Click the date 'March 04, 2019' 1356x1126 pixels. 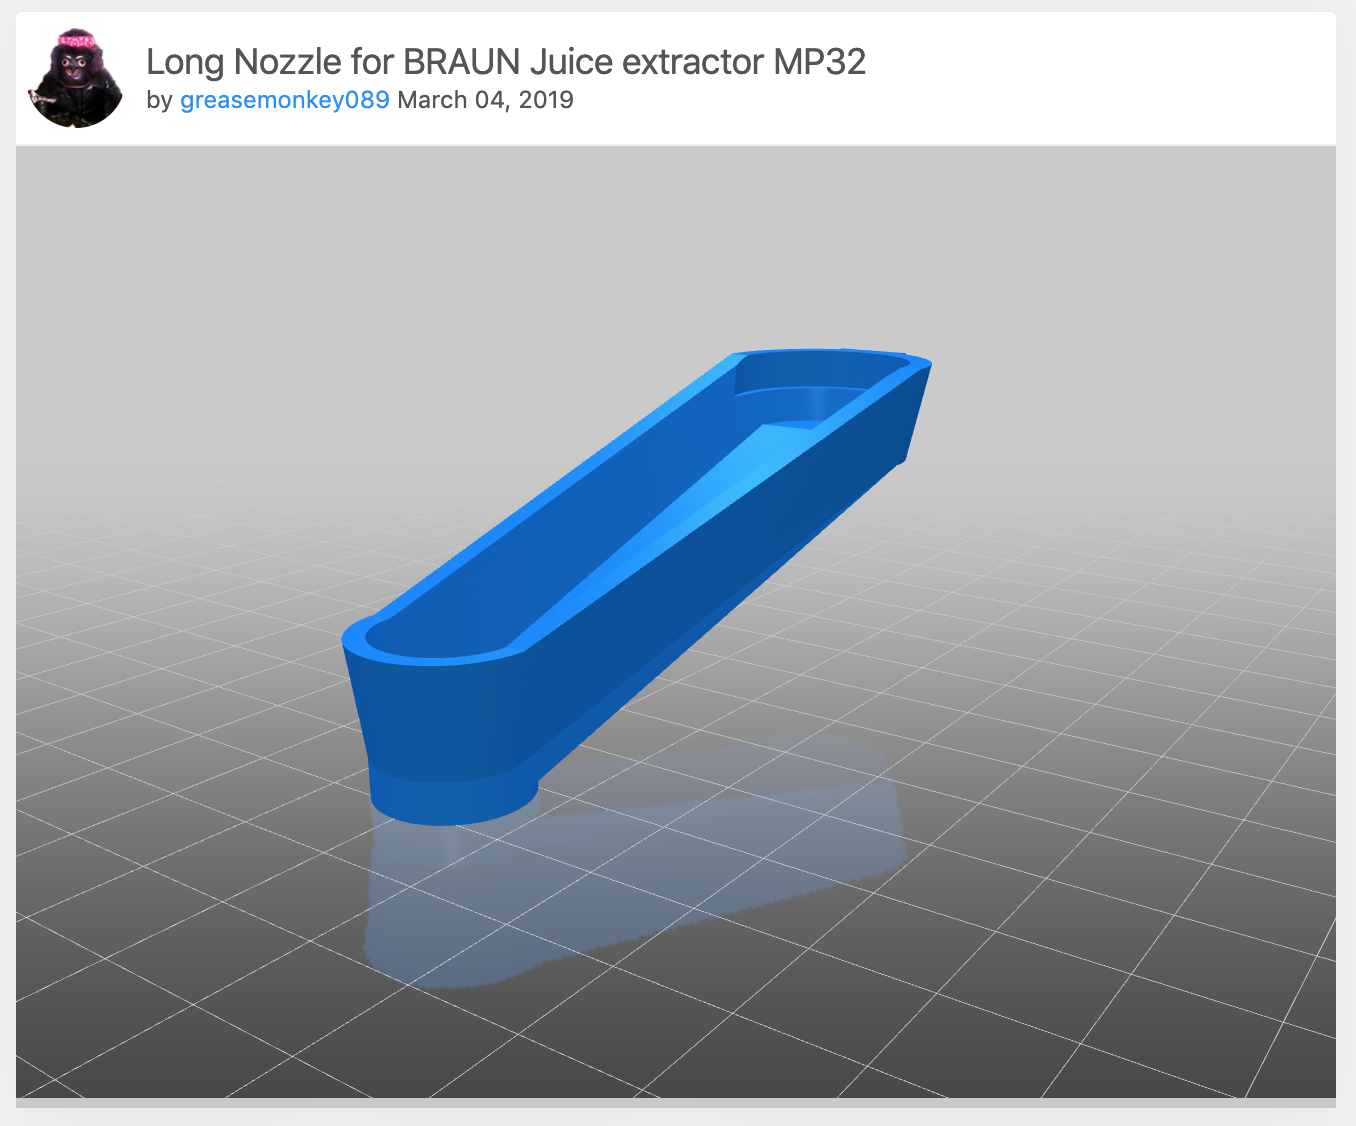coord(486,100)
